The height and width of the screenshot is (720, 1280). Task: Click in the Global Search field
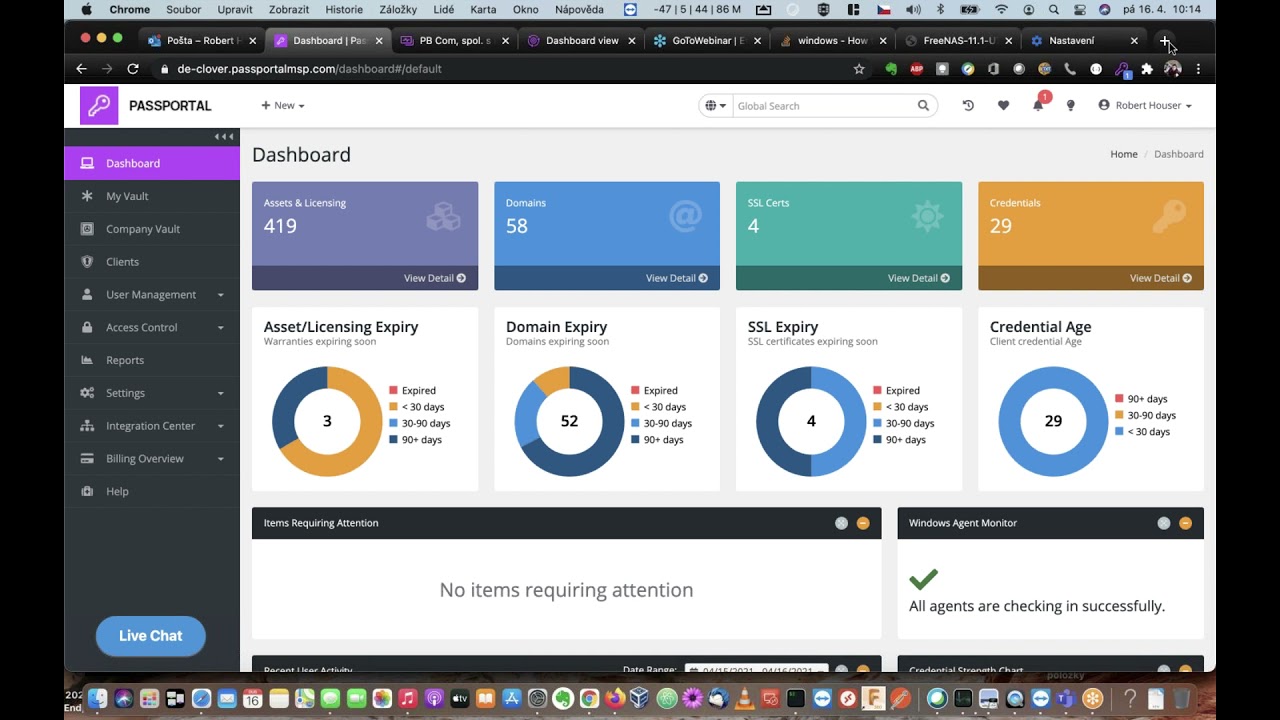pyautogui.click(x=825, y=106)
